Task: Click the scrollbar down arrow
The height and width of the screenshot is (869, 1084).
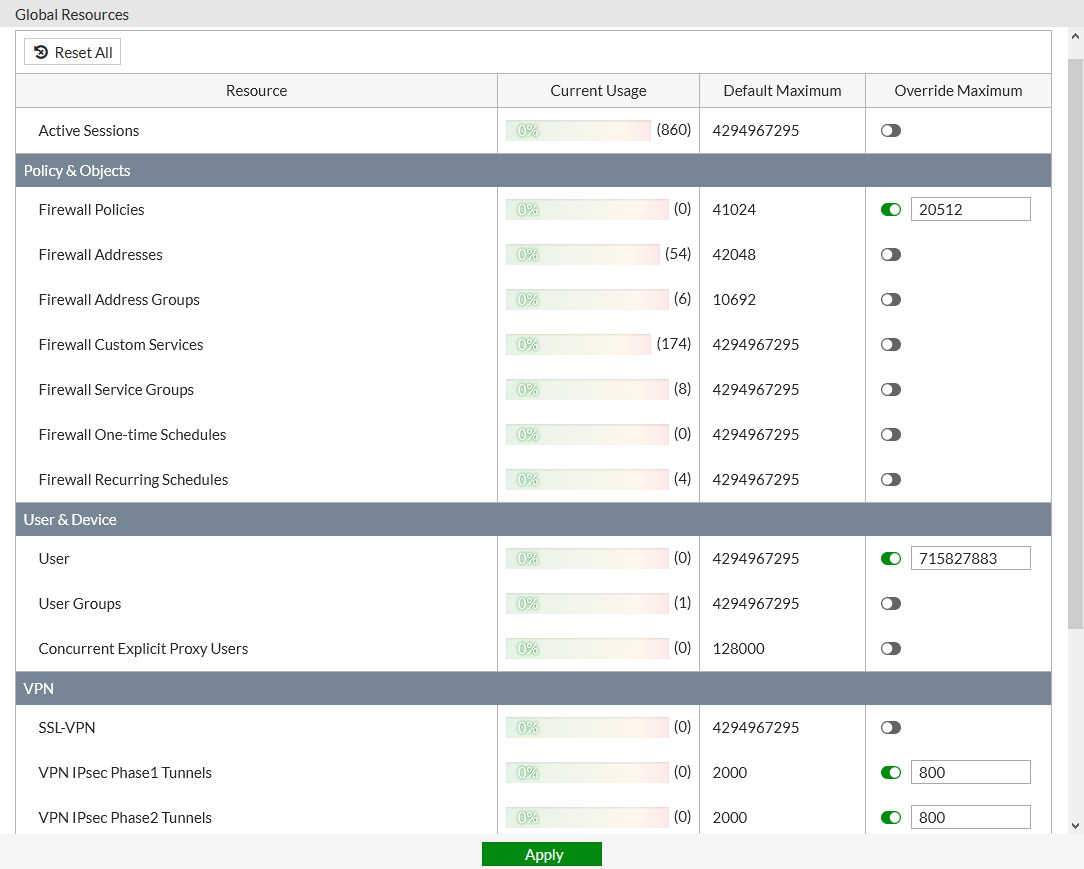Action: [1075, 826]
